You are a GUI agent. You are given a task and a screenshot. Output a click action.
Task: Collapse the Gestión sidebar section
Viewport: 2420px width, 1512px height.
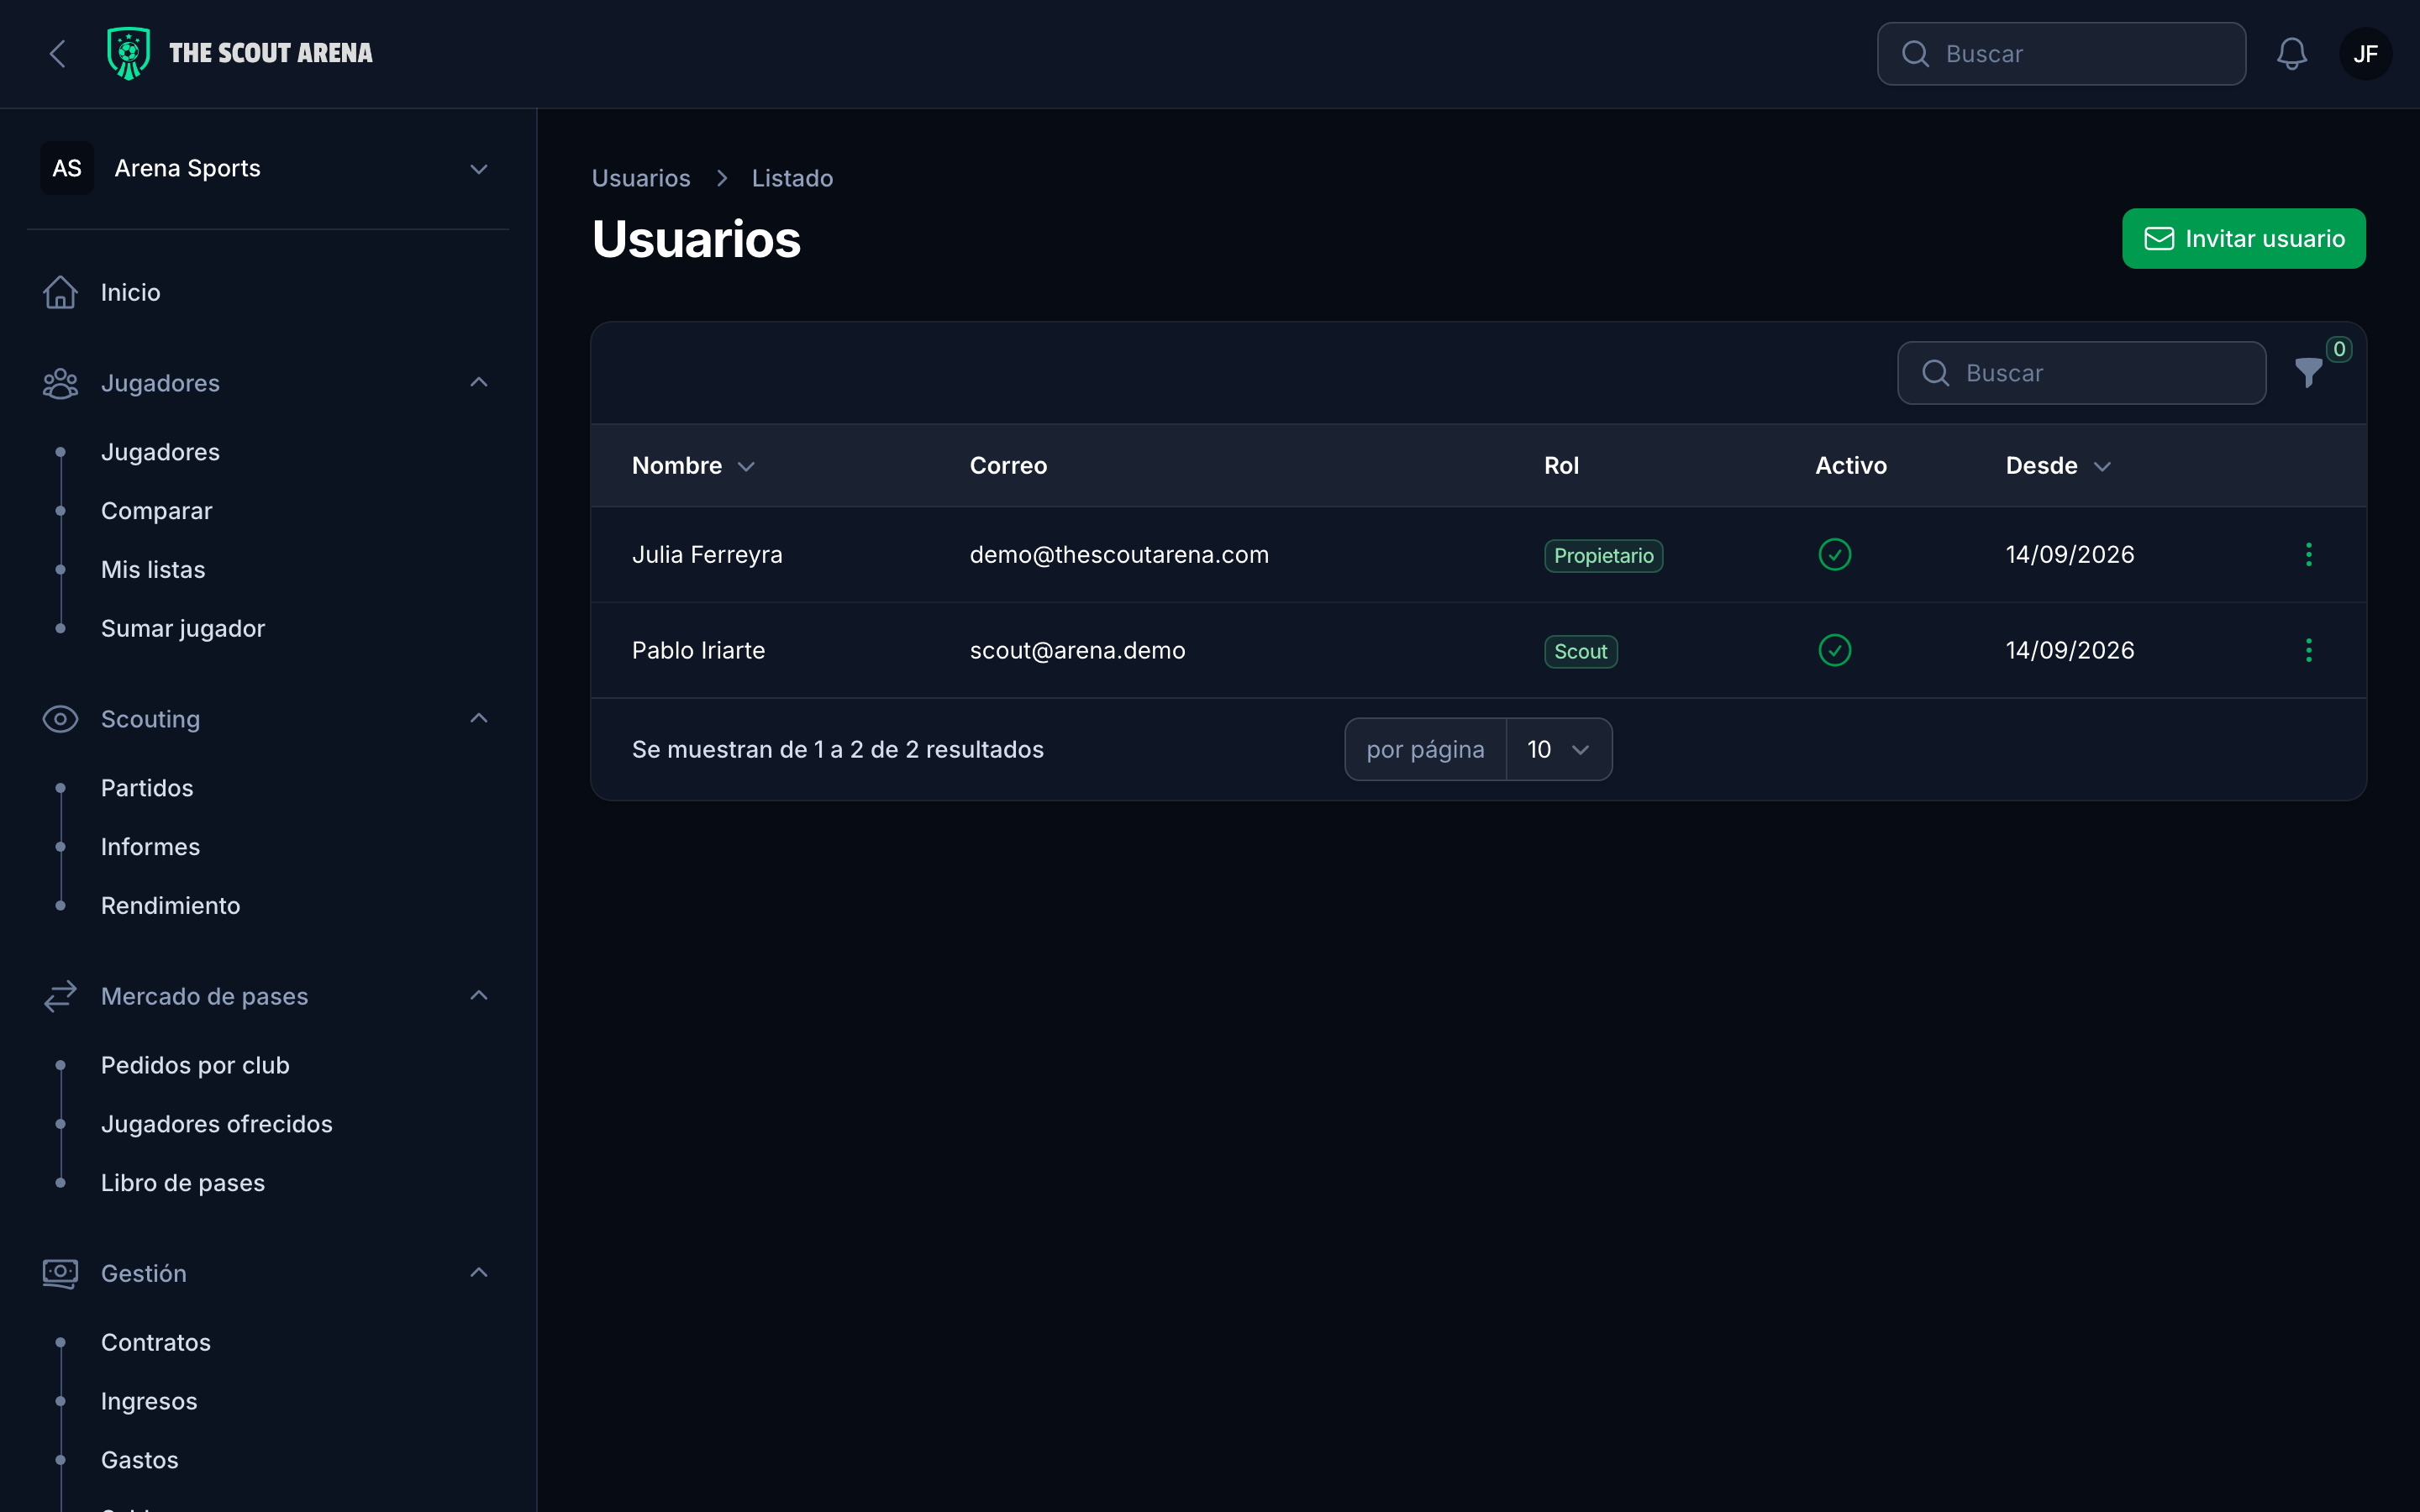478,1273
